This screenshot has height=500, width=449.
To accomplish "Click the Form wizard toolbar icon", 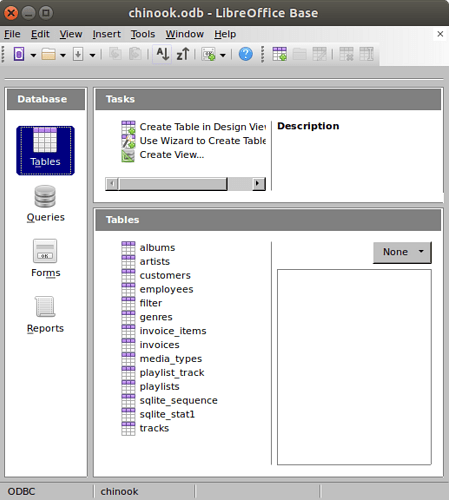I will coord(209,54).
